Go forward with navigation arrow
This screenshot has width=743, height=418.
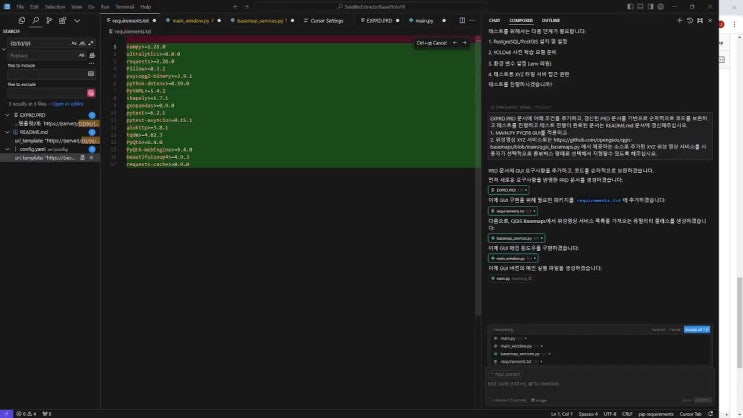(x=246, y=7)
